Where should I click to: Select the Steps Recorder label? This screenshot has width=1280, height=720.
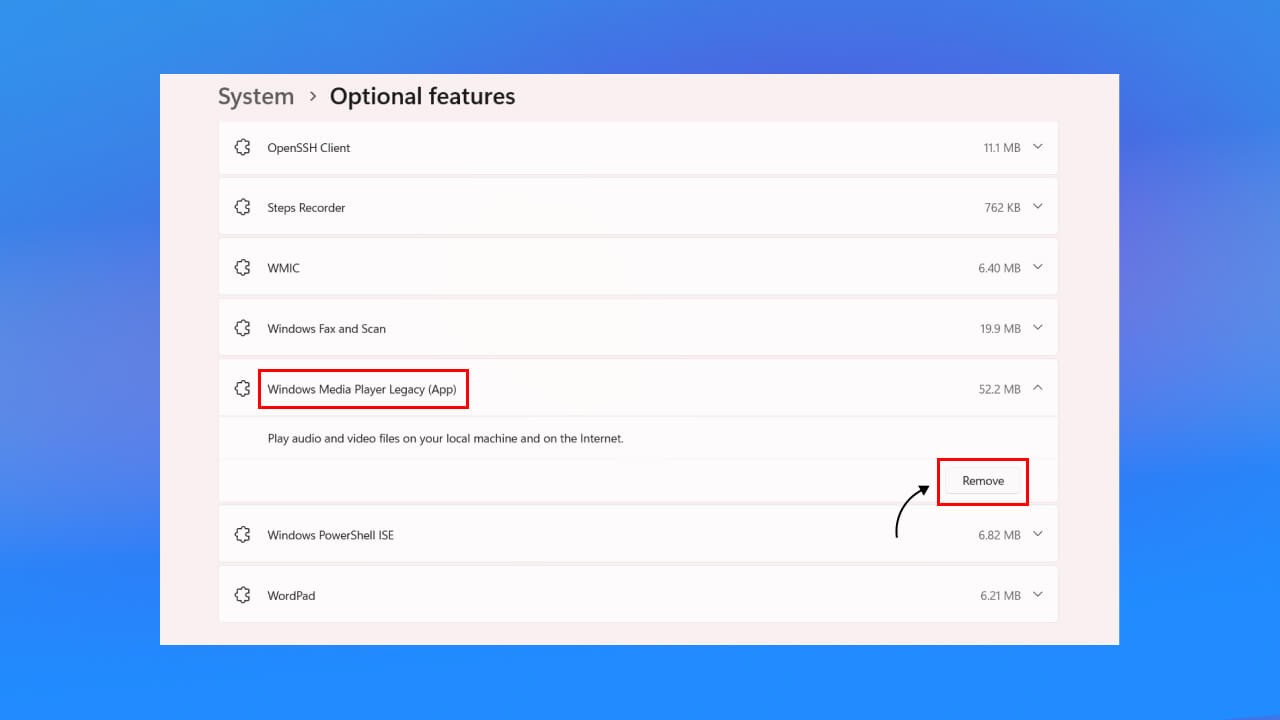(x=306, y=208)
